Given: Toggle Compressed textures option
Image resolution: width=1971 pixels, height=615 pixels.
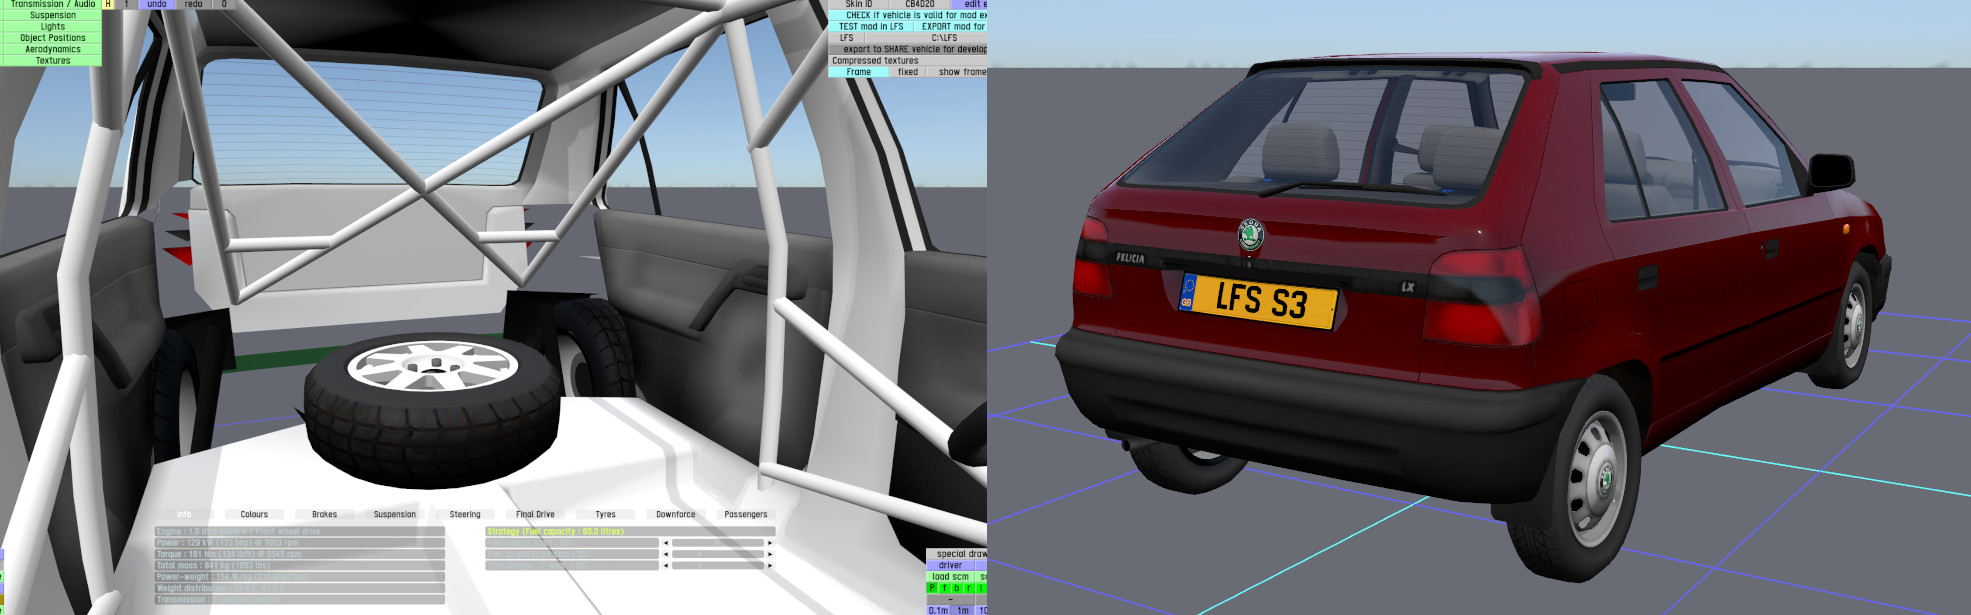Looking at the screenshot, I should point(908,60).
